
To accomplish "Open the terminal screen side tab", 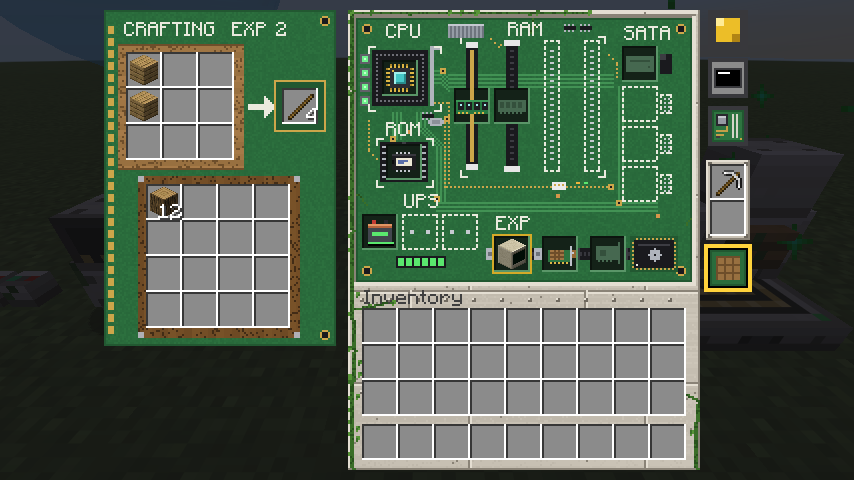I will click(x=728, y=78).
